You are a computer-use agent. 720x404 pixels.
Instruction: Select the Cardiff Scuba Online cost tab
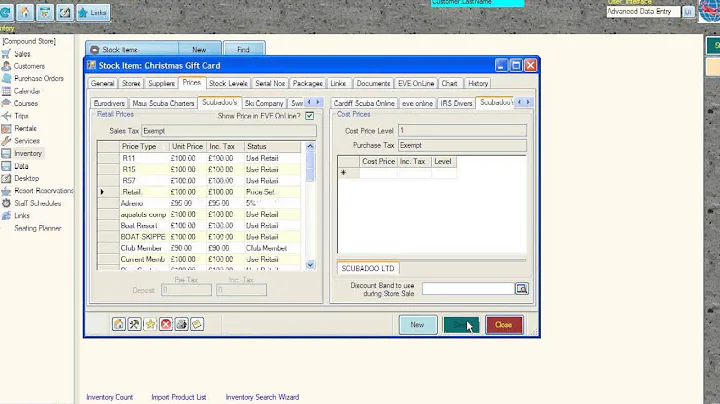pos(364,103)
